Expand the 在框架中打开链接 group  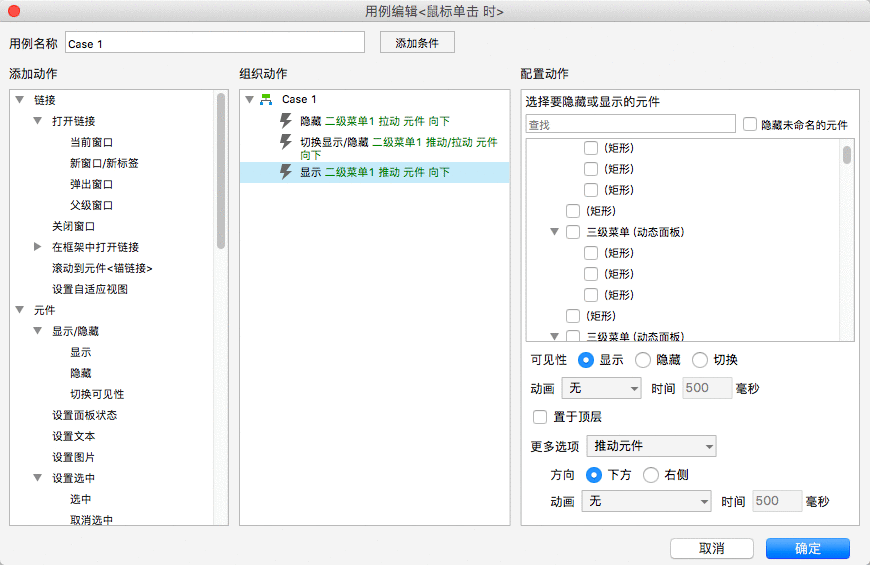click(x=38, y=246)
